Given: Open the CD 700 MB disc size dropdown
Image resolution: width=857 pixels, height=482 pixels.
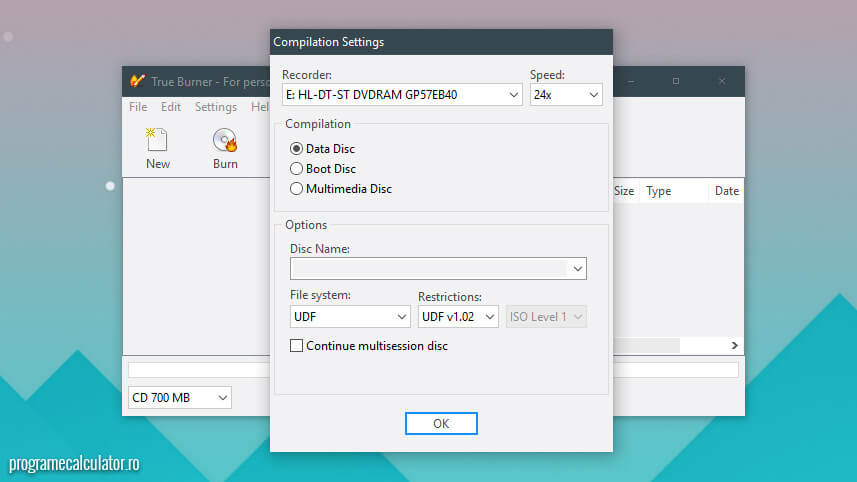Looking at the screenshot, I should click(x=222, y=398).
